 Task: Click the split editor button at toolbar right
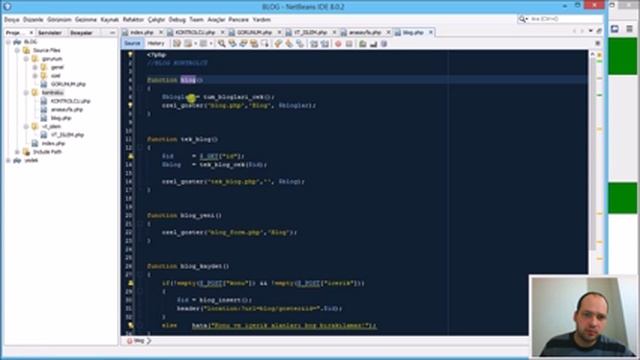click(x=598, y=43)
